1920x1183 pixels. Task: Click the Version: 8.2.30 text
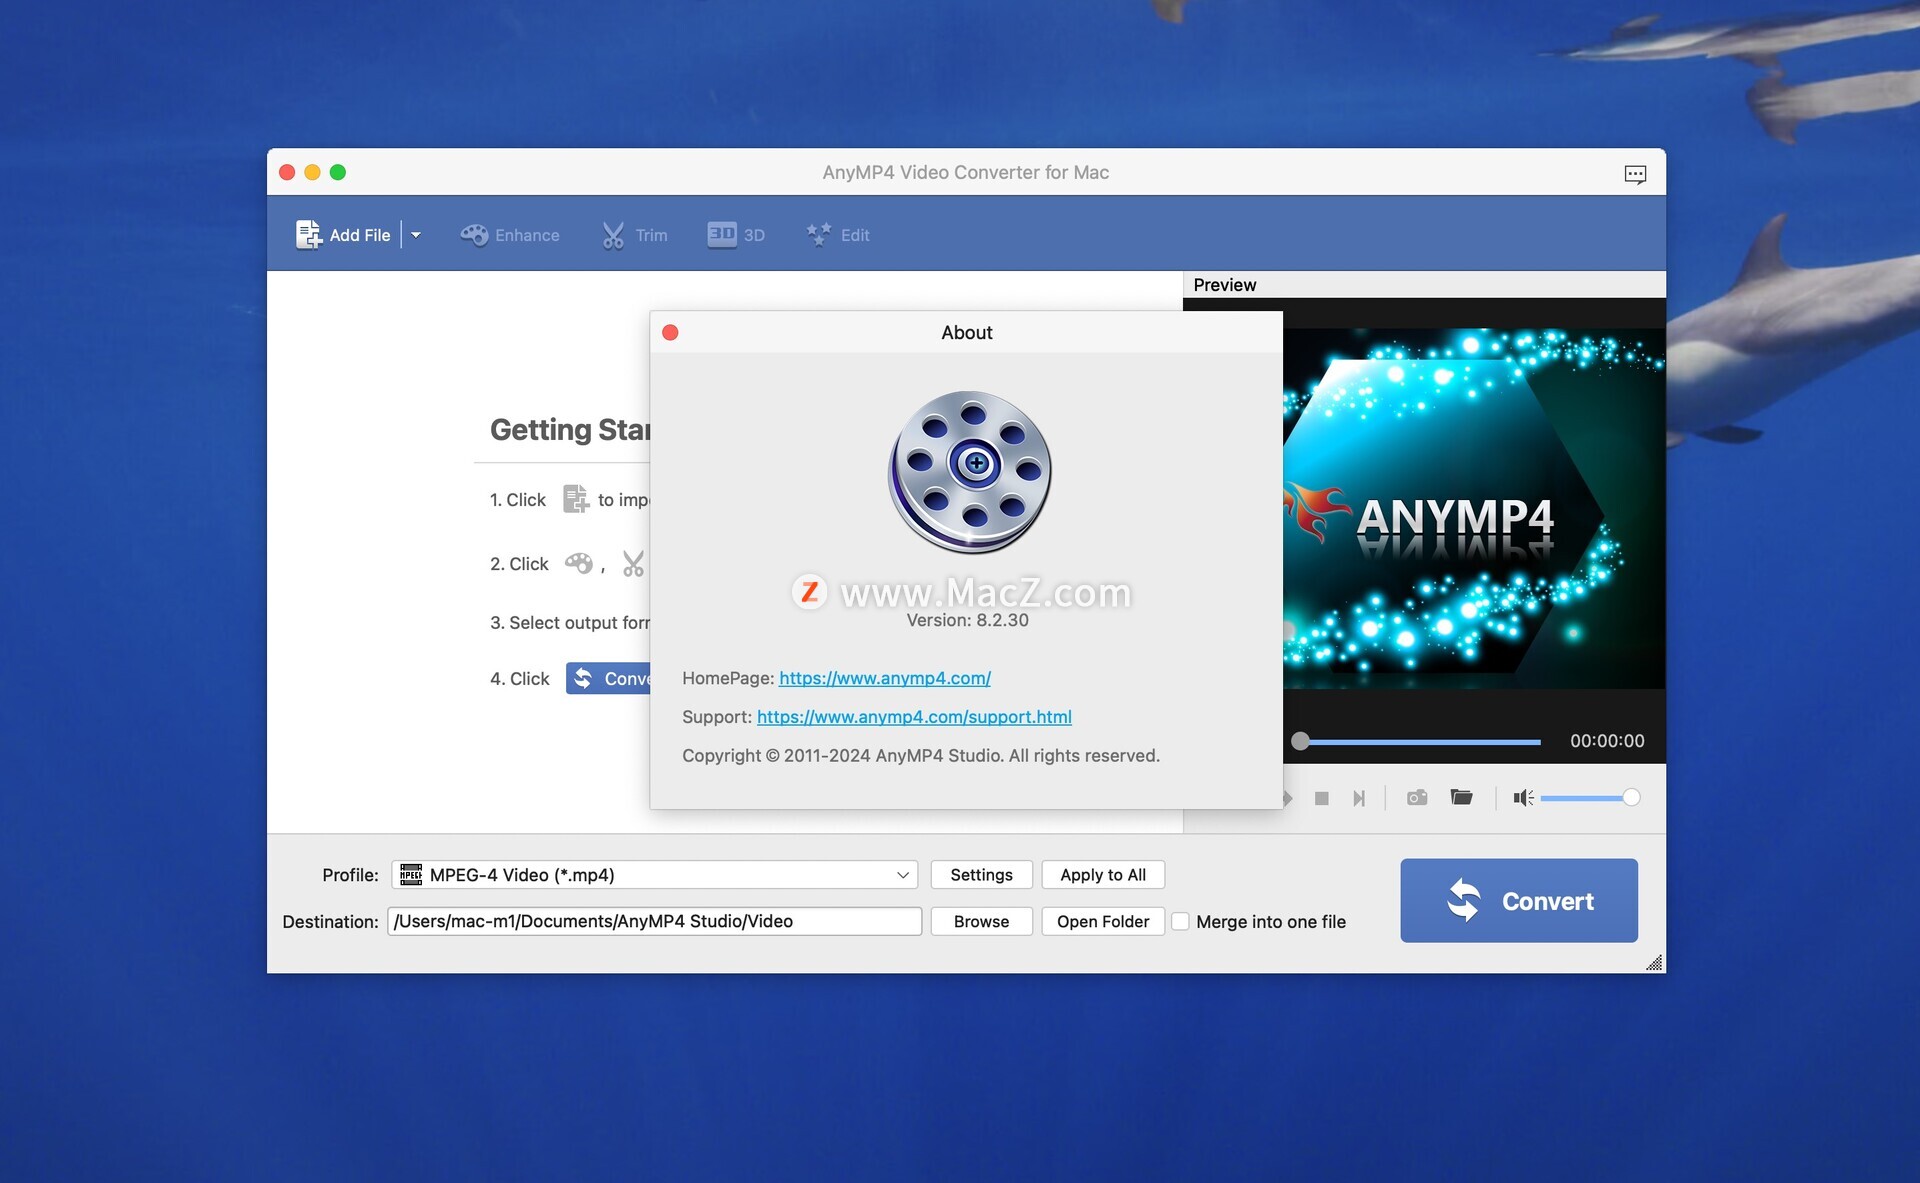pyautogui.click(x=967, y=620)
